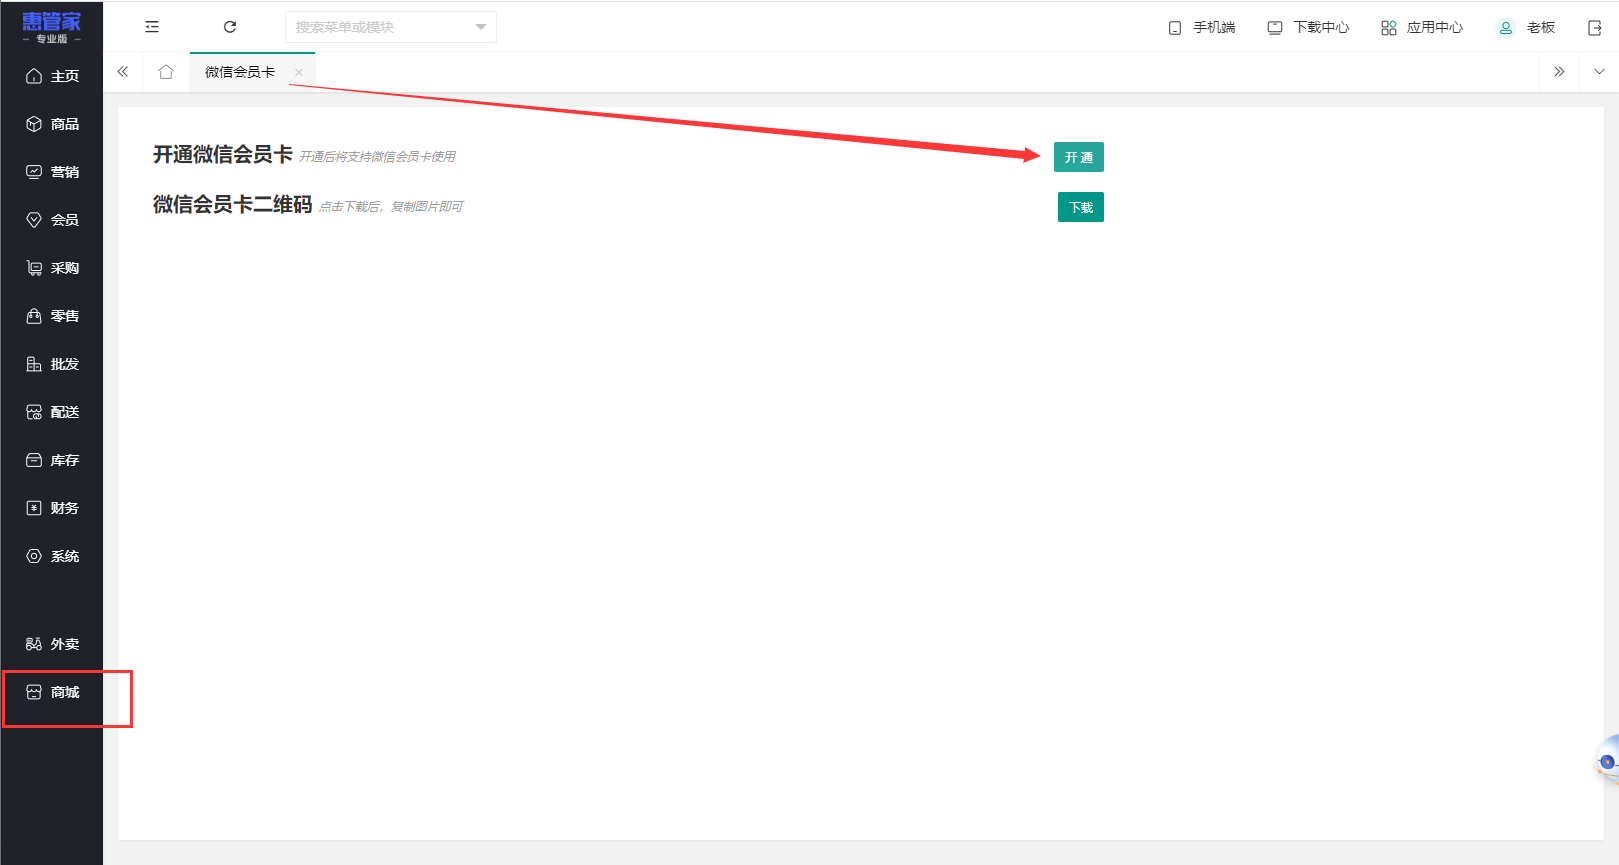Image resolution: width=1619 pixels, height=865 pixels.
Task: Click the refresh icon in top bar
Action: click(230, 27)
